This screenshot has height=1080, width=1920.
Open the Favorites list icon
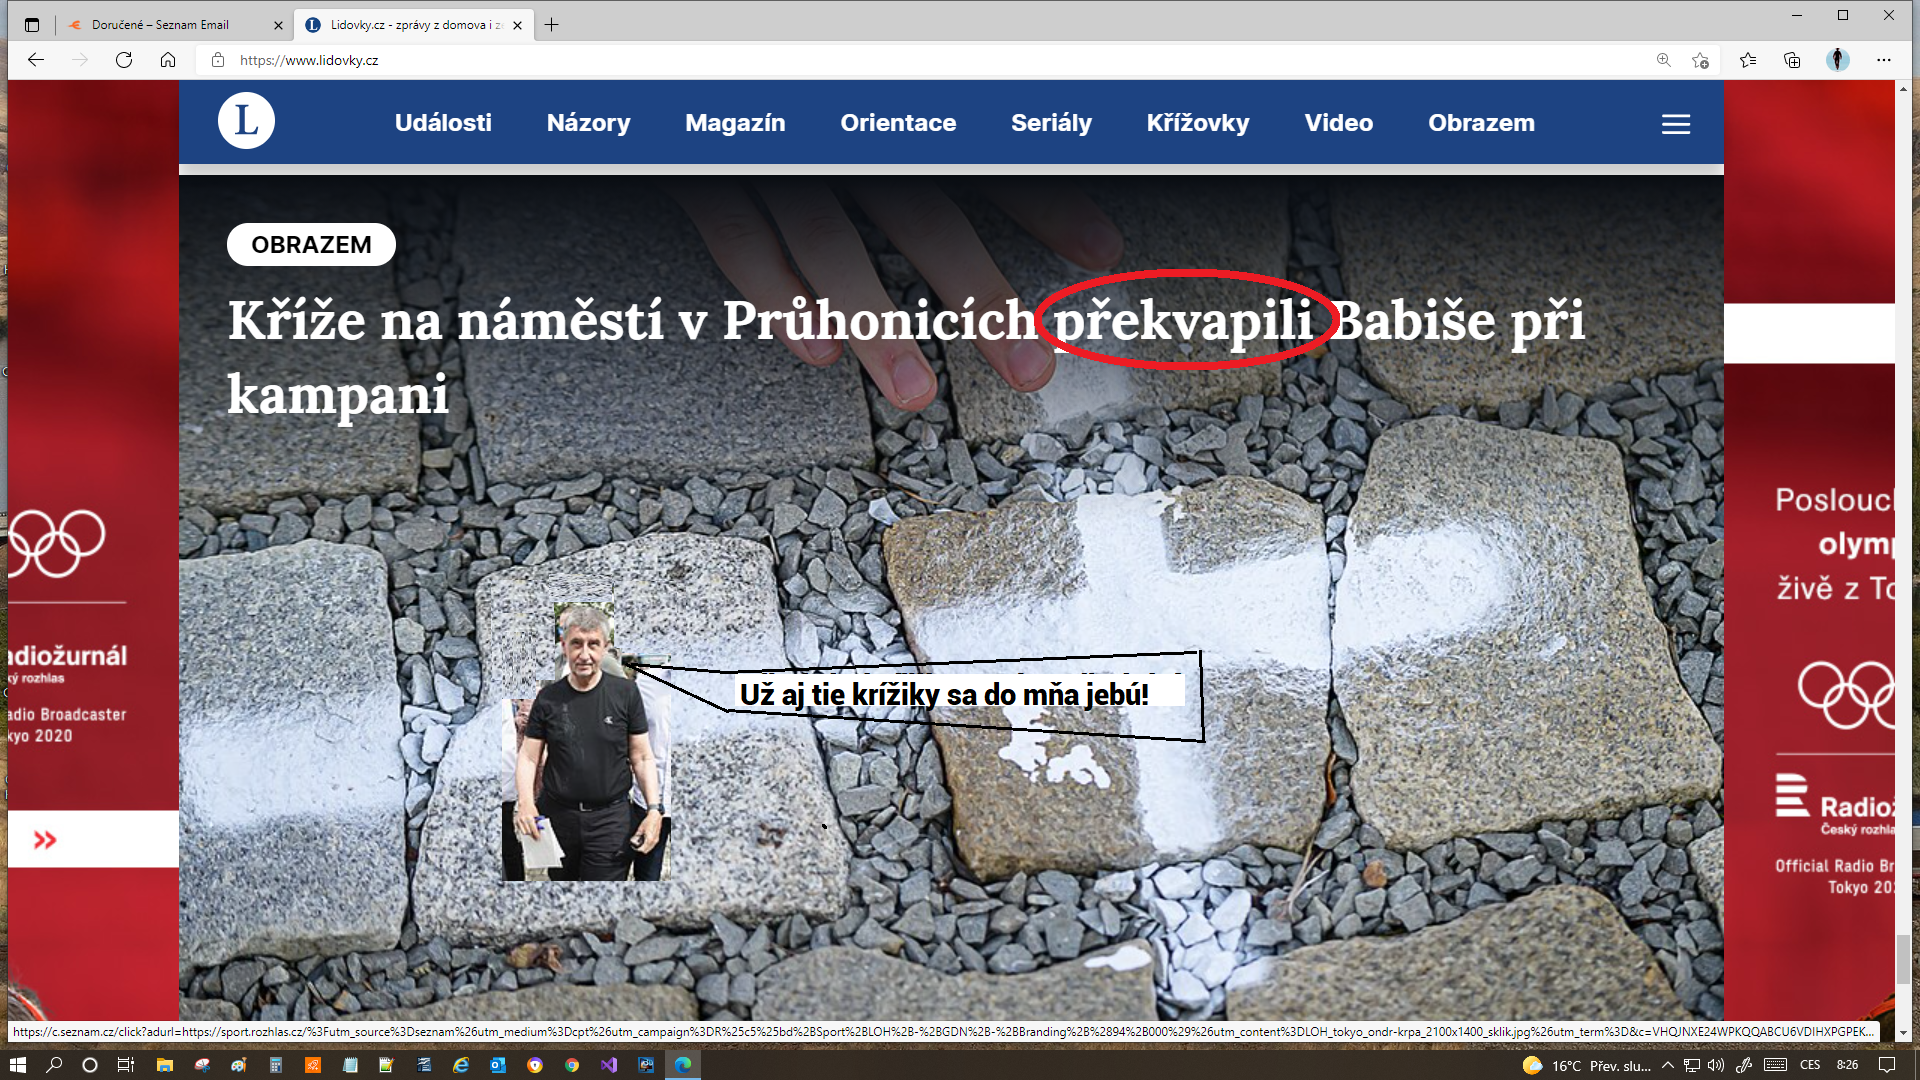pos(1748,60)
